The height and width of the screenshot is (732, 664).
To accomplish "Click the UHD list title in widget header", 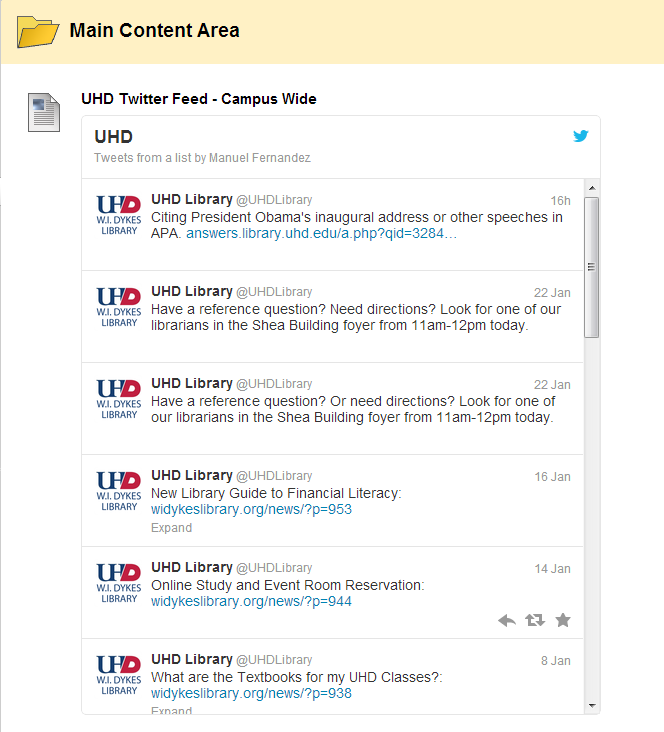I will click(113, 137).
